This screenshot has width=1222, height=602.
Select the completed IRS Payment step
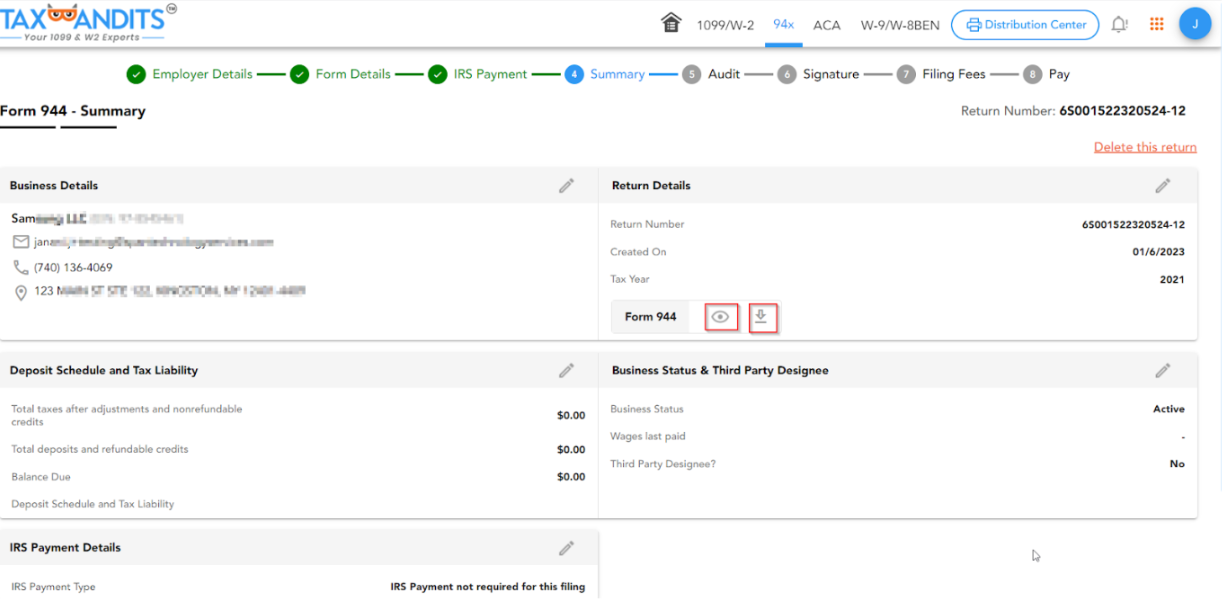coord(488,73)
